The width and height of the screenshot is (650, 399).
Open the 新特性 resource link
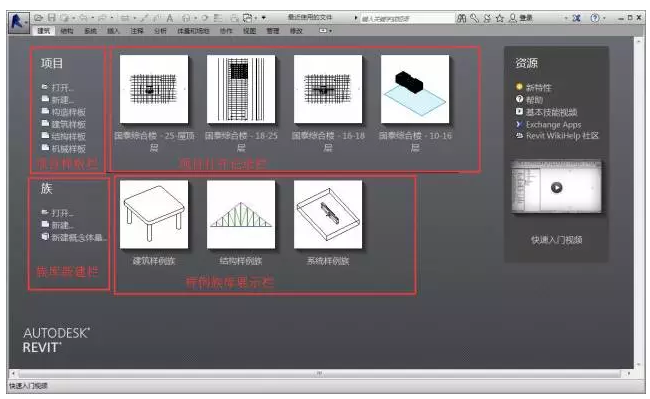coord(538,87)
